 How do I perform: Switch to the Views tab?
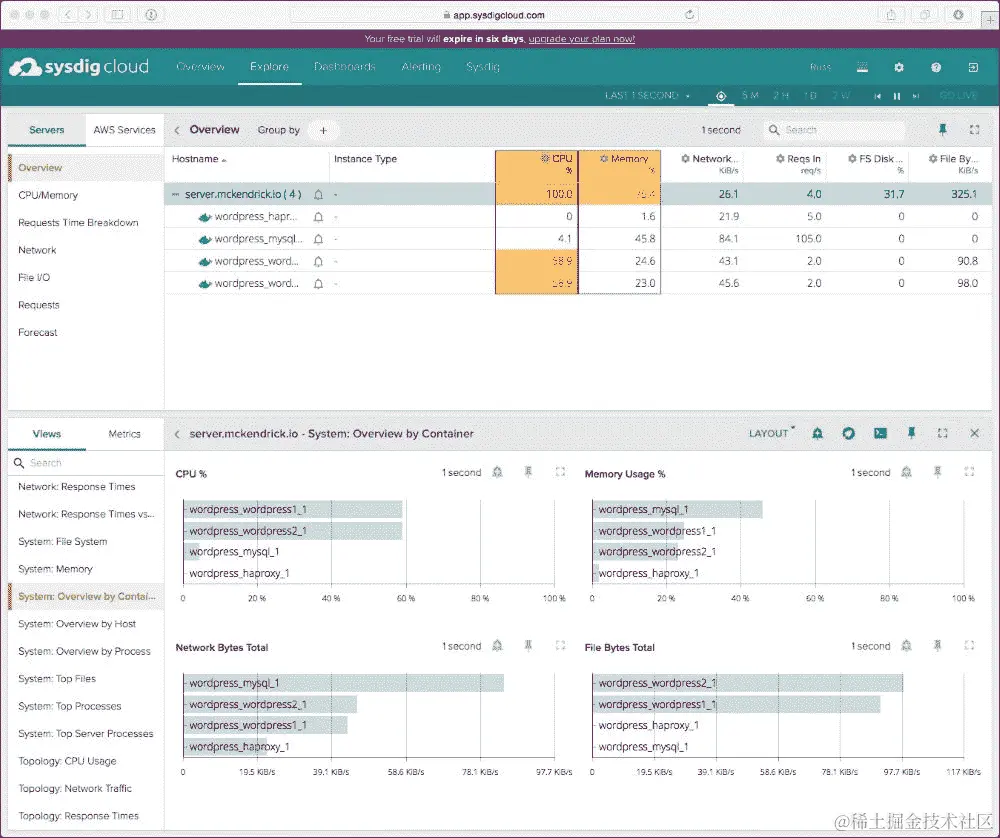tap(47, 434)
